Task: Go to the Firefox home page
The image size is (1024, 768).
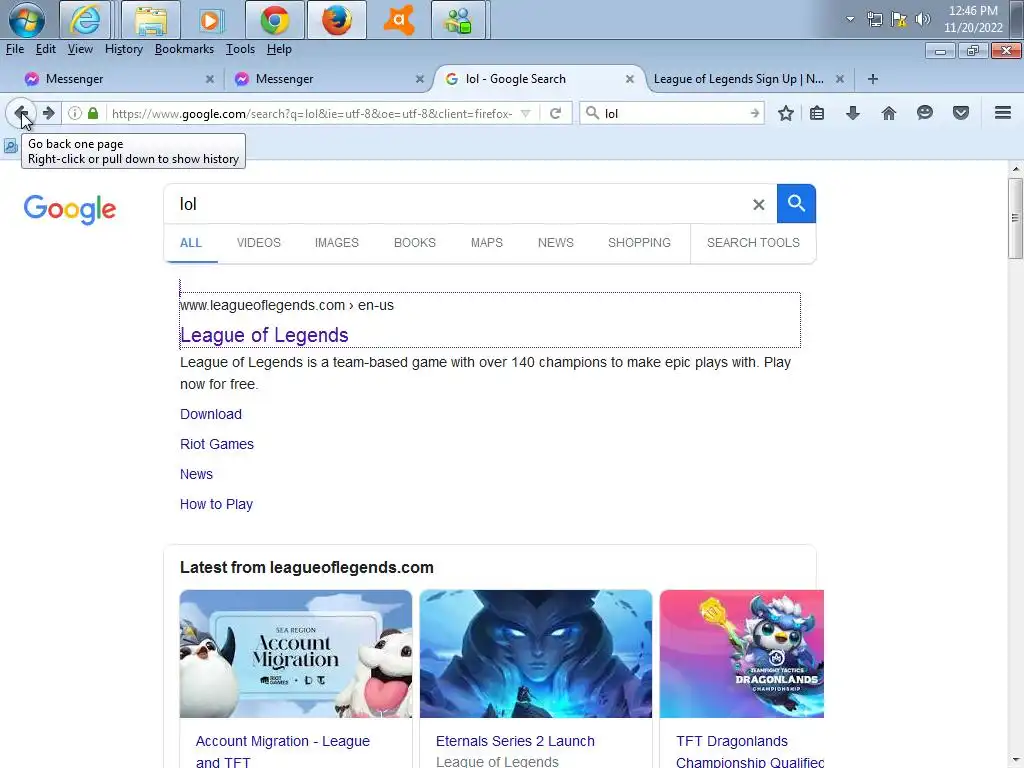Action: point(888,113)
